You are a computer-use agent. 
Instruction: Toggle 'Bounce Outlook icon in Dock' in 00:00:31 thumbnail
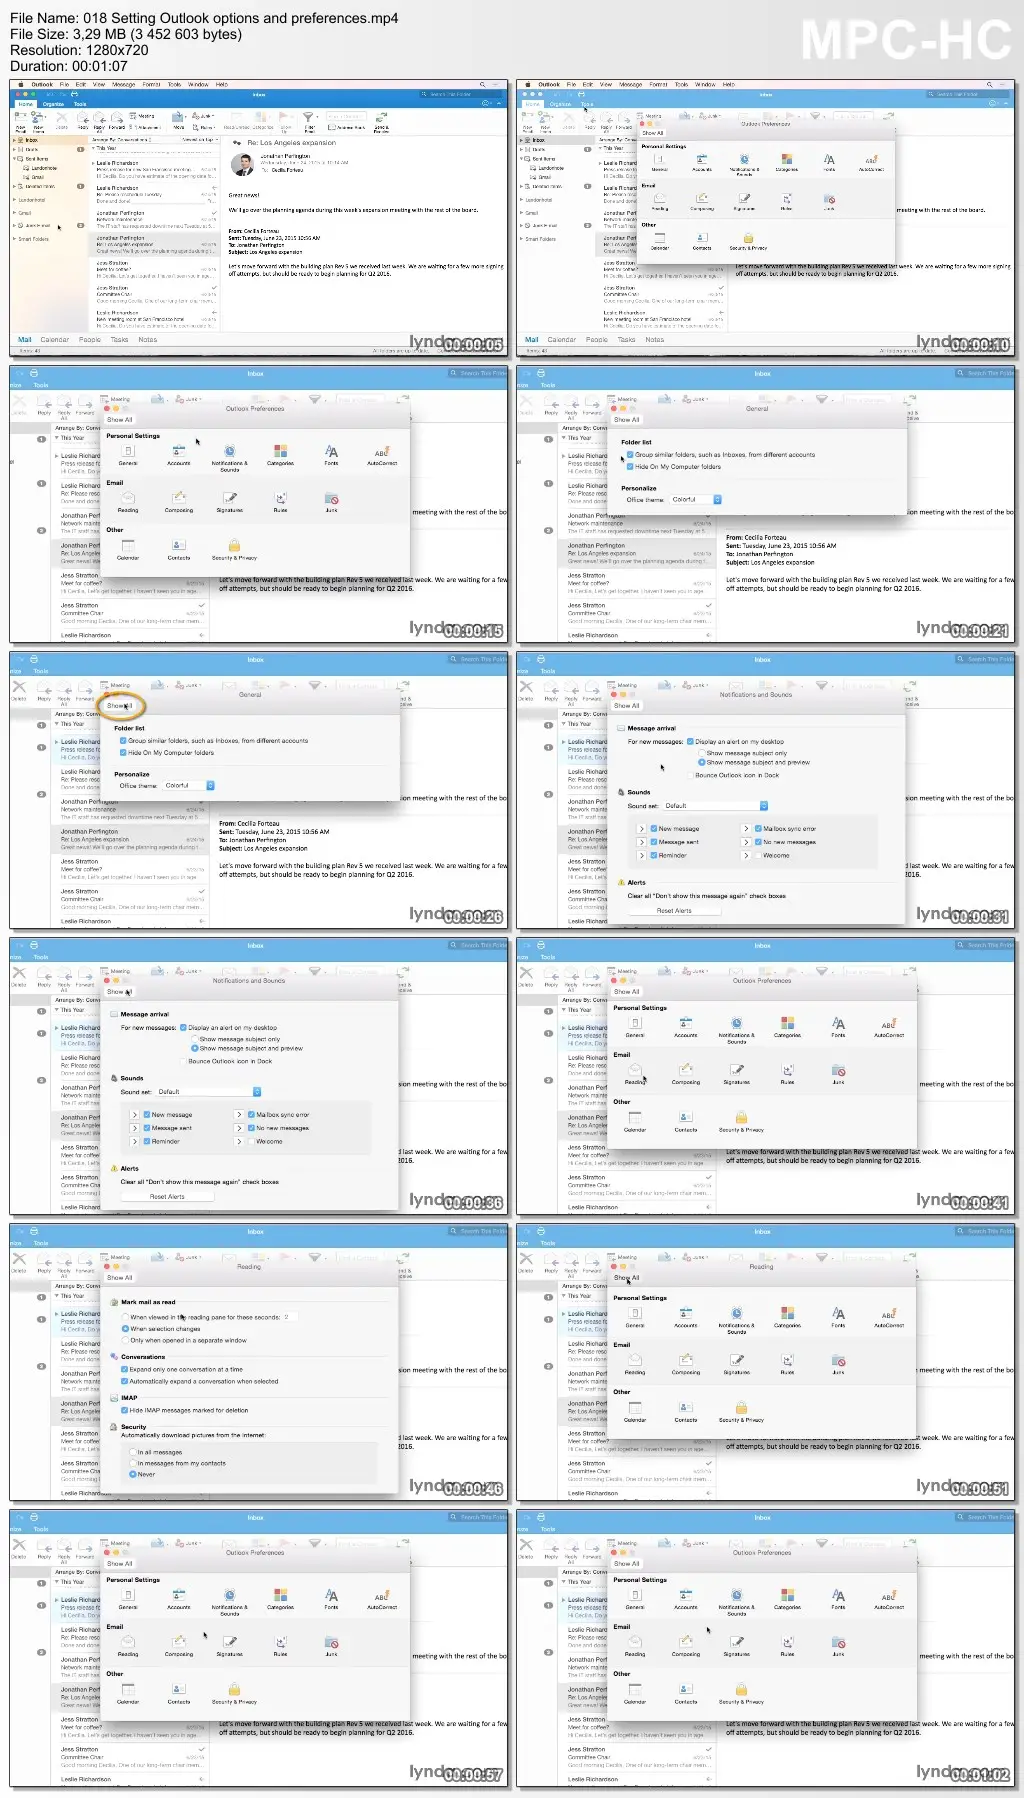coord(690,775)
